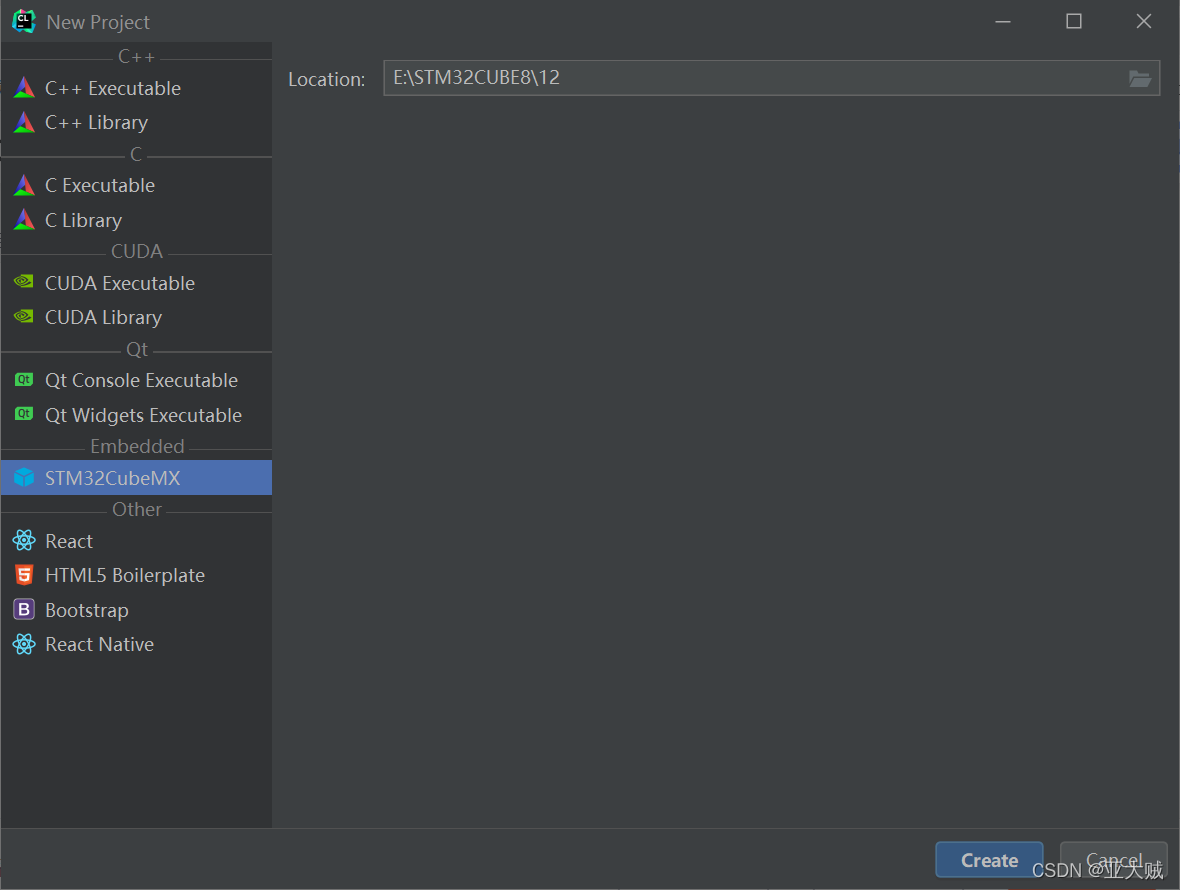
Task: Click the STM32CubeMX cube icon
Action: [x=24, y=478]
